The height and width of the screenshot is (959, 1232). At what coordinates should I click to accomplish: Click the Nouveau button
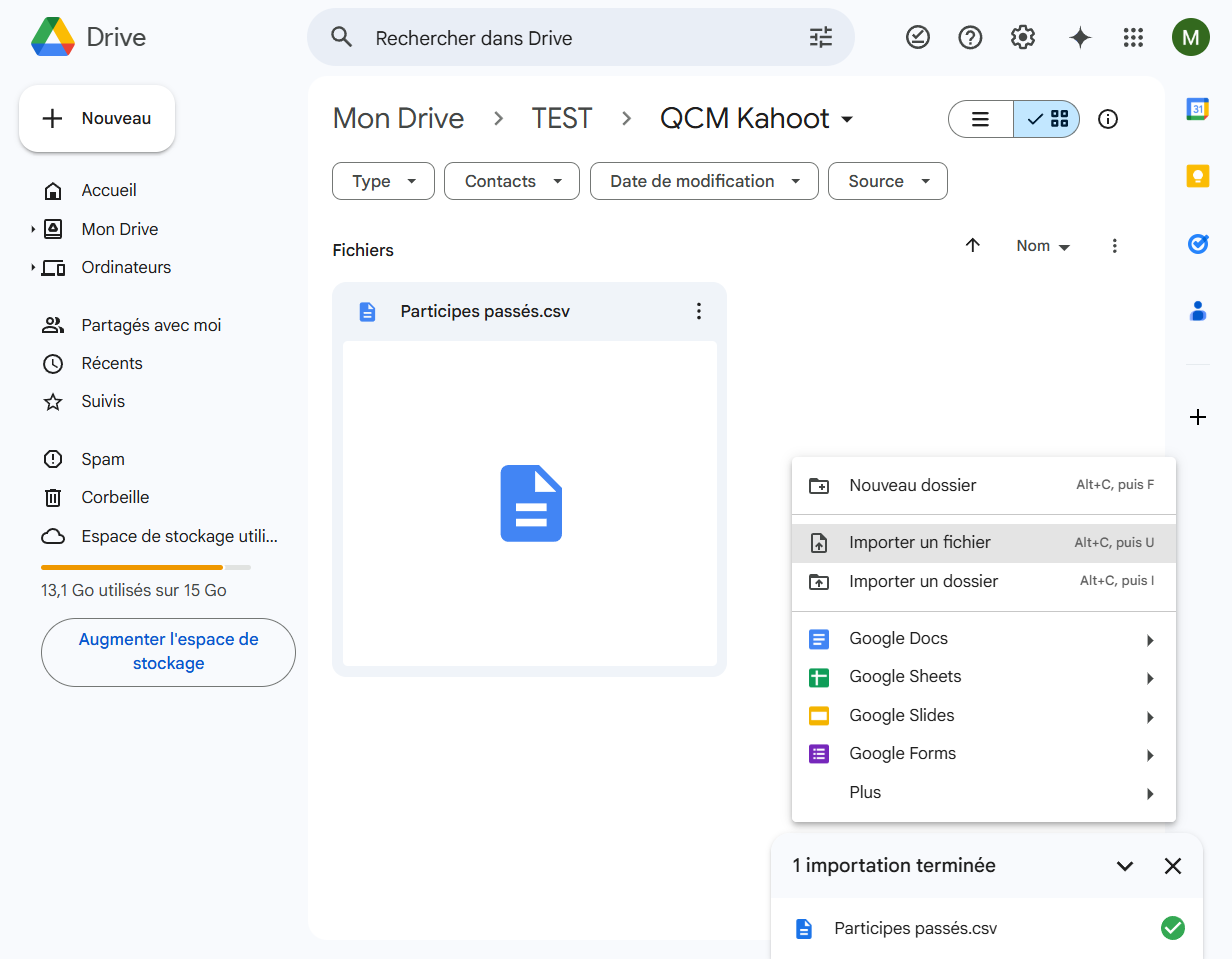point(97,118)
